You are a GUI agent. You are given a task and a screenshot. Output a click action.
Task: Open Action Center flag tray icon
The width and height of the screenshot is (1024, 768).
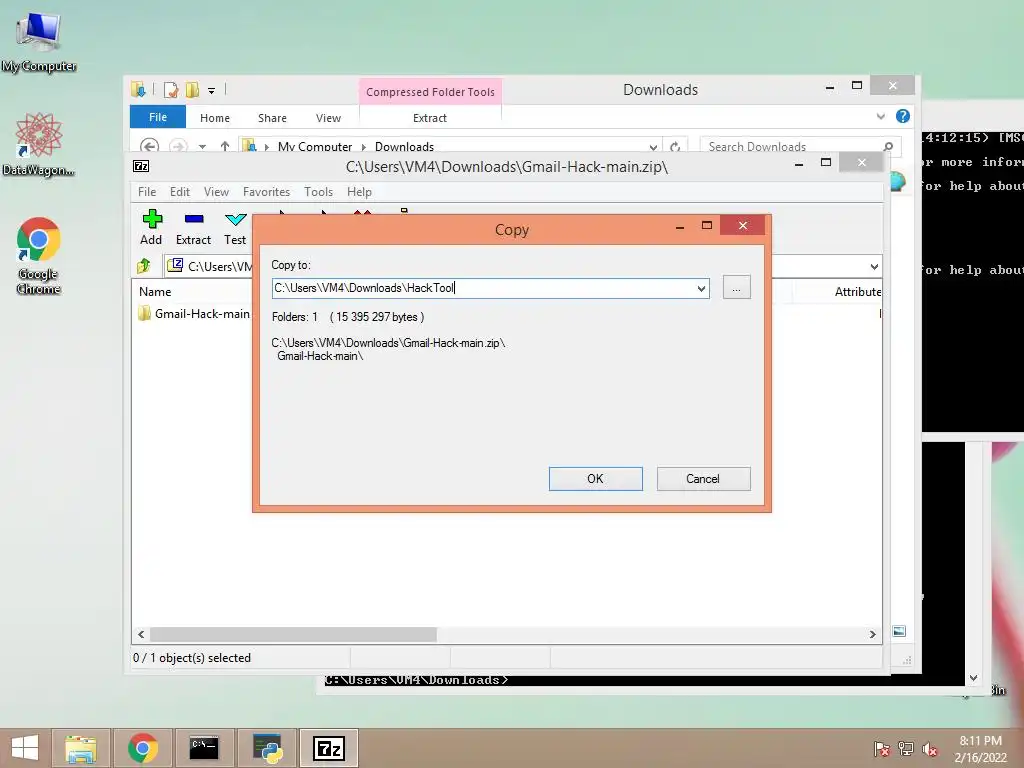point(882,749)
